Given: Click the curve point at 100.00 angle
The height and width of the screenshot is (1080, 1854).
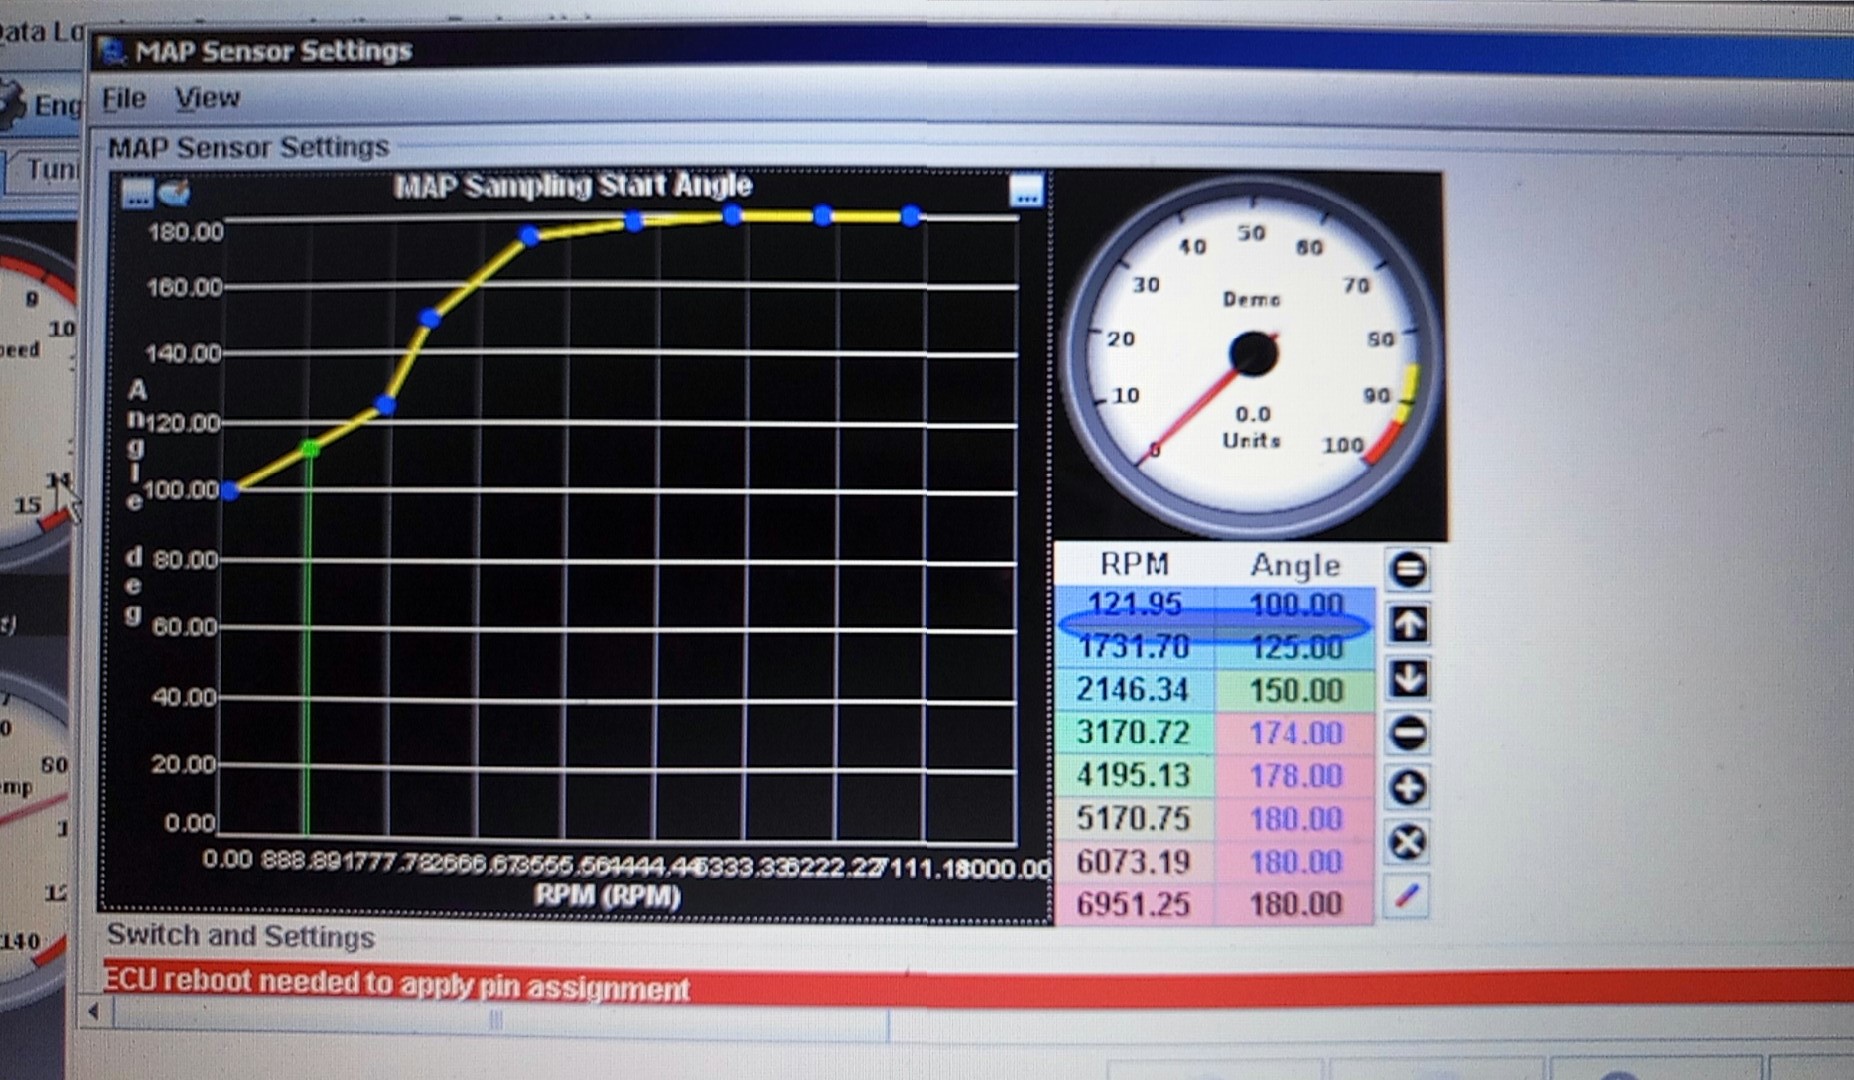Looking at the screenshot, I should [230, 491].
